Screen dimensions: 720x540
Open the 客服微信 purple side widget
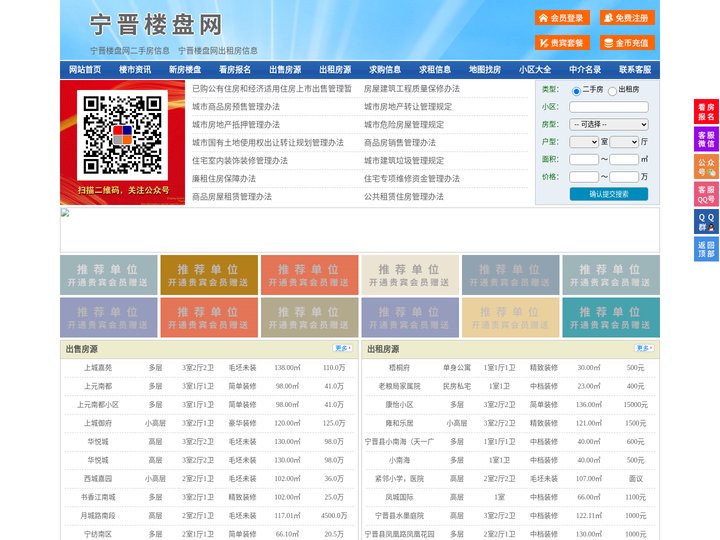(706, 139)
